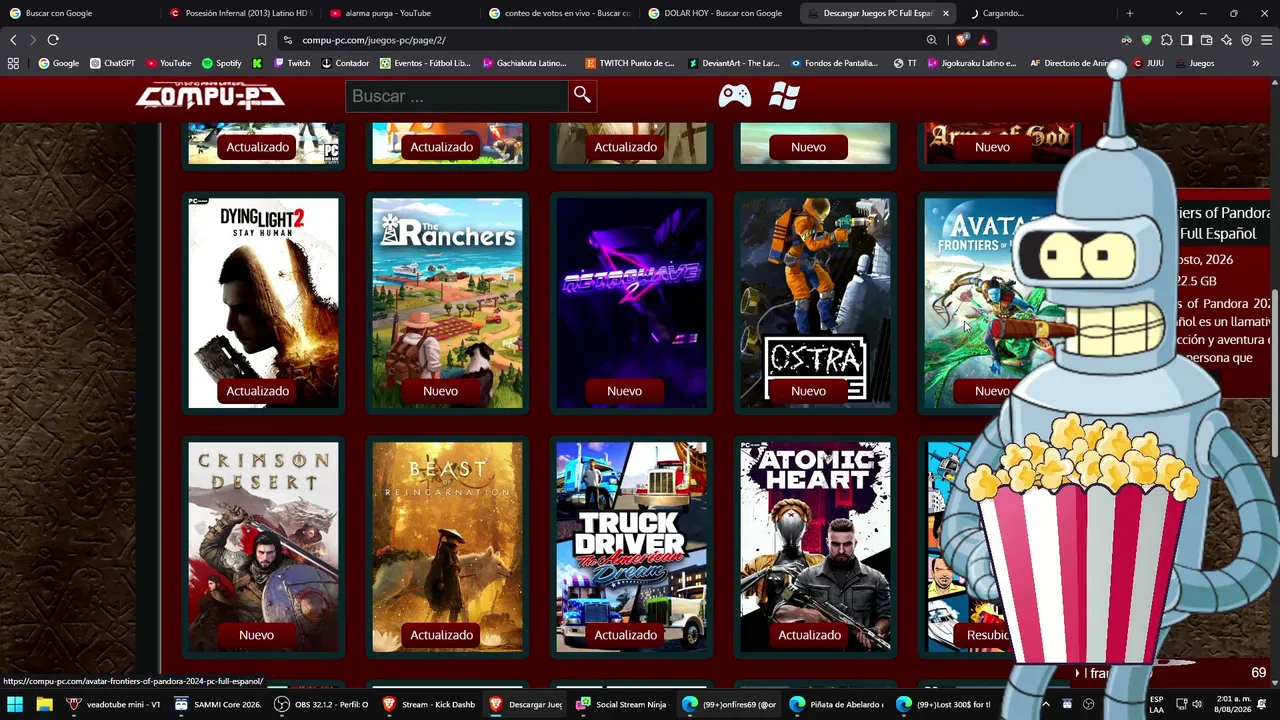Viewport: 1280px width, 720px height.
Task: Bookmark this page with the bookmark icon
Action: click(x=262, y=40)
